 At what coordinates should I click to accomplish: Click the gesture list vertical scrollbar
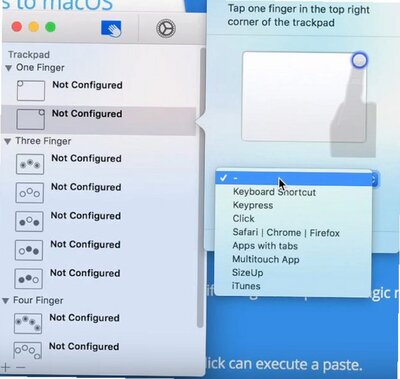[x=200, y=187]
